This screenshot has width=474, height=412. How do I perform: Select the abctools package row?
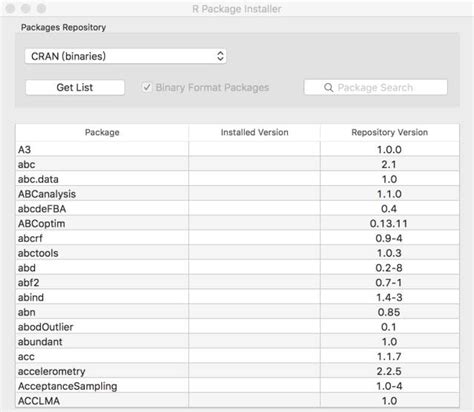237,253
